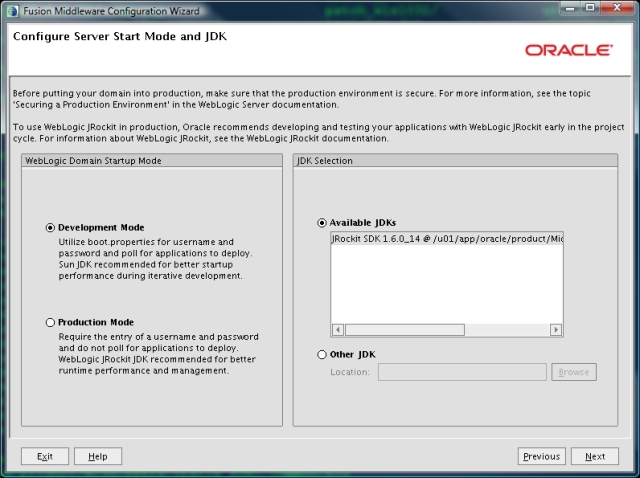The height and width of the screenshot is (478, 640).
Task: Click the 'Configure Server Start Mode and JDK' heading
Action: [x=120, y=36]
